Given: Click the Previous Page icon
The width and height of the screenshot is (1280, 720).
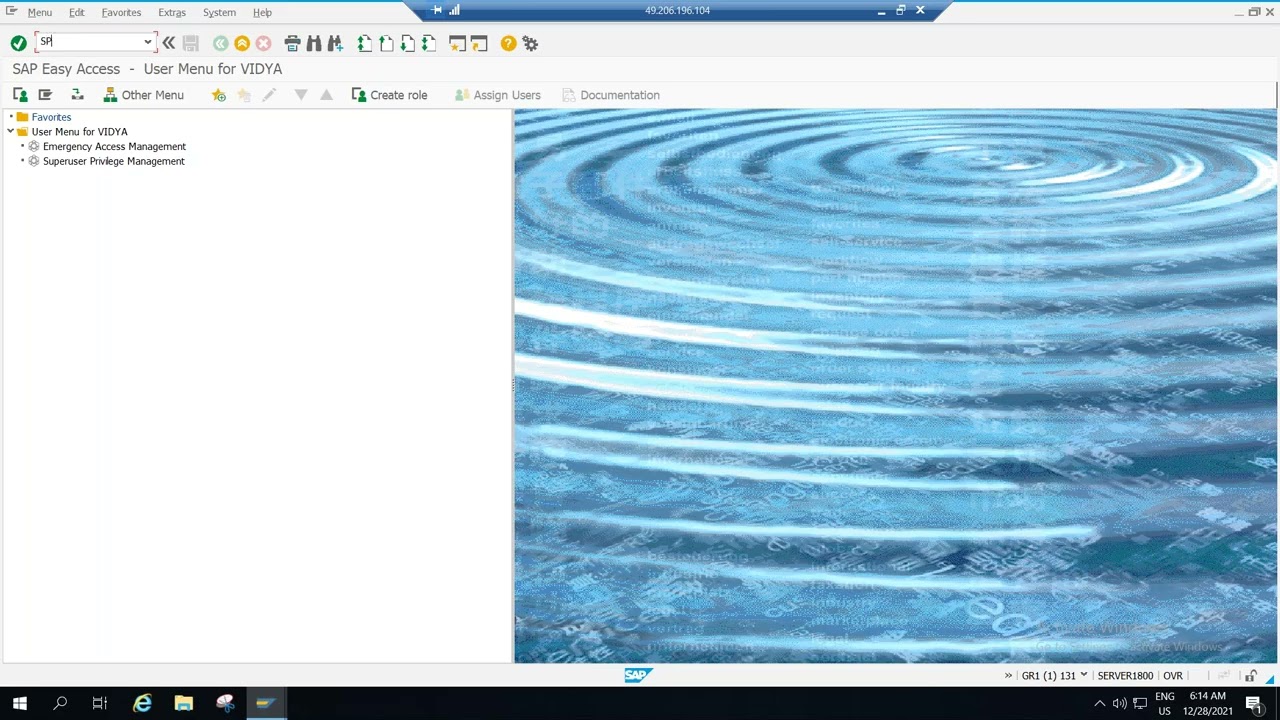Looking at the screenshot, I should (x=386, y=43).
